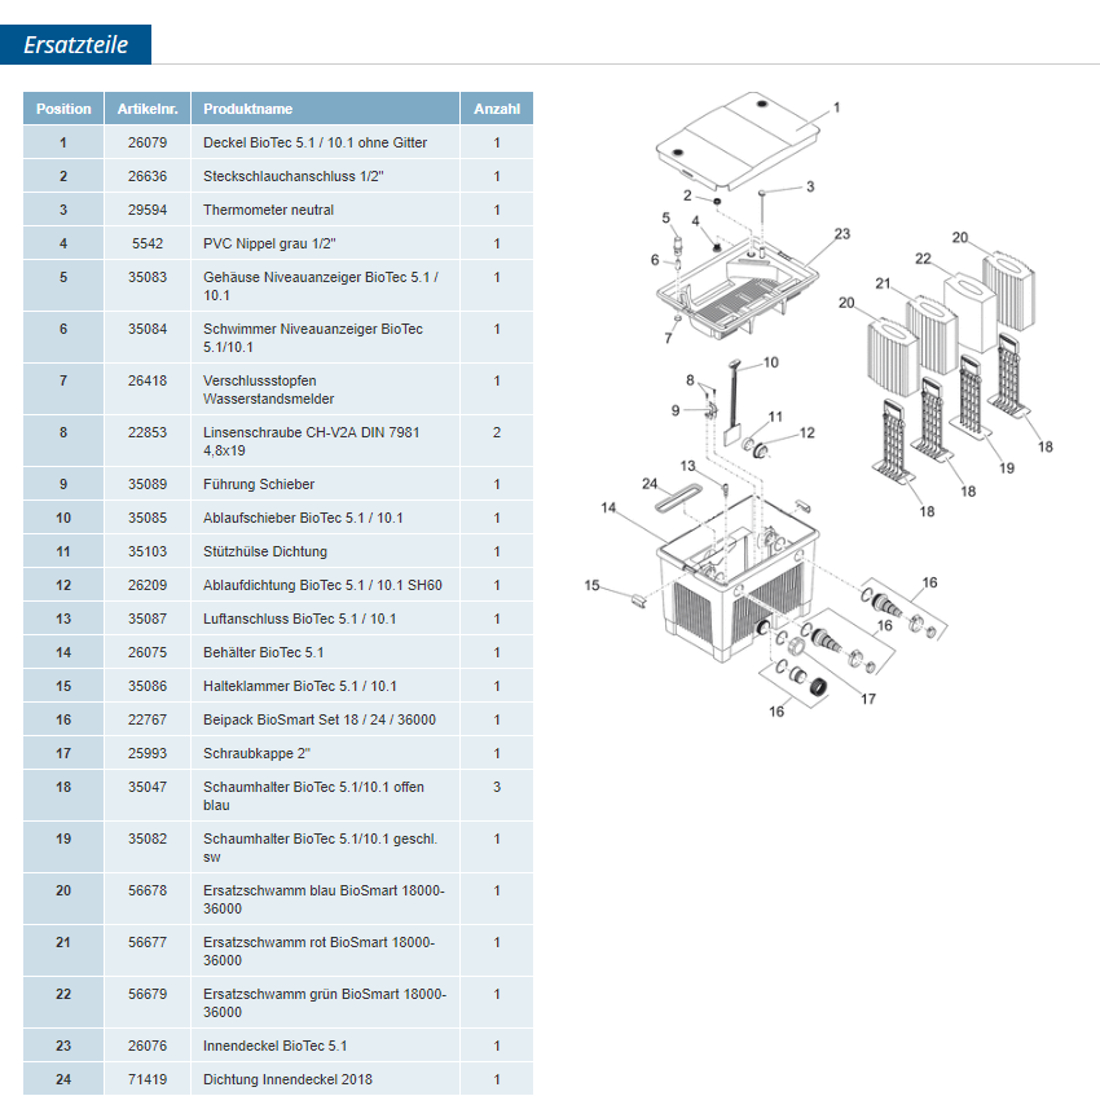This screenshot has height=1118, width=1100.
Task: Select 'Schraubkappe 2"' product name
Action: (x=257, y=753)
